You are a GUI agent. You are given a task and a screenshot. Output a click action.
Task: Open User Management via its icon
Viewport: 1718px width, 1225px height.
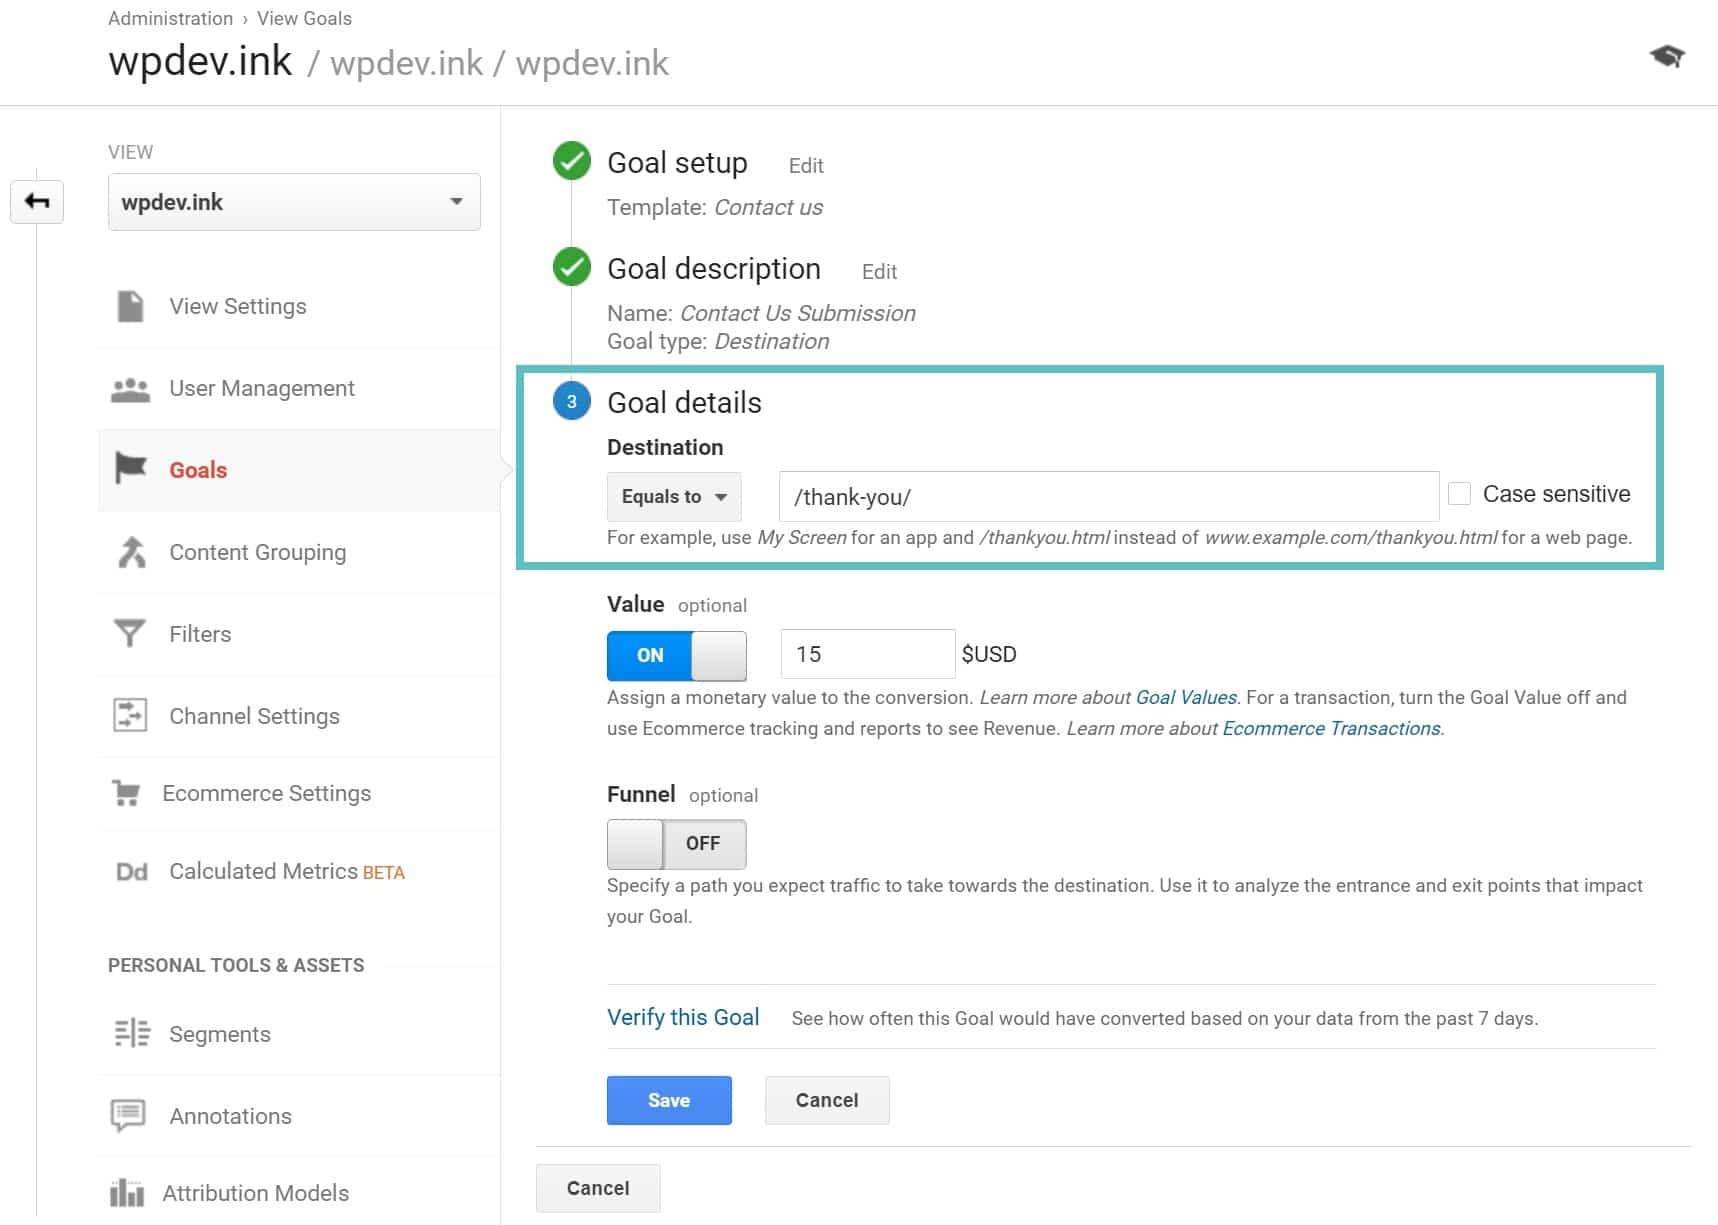coord(128,388)
